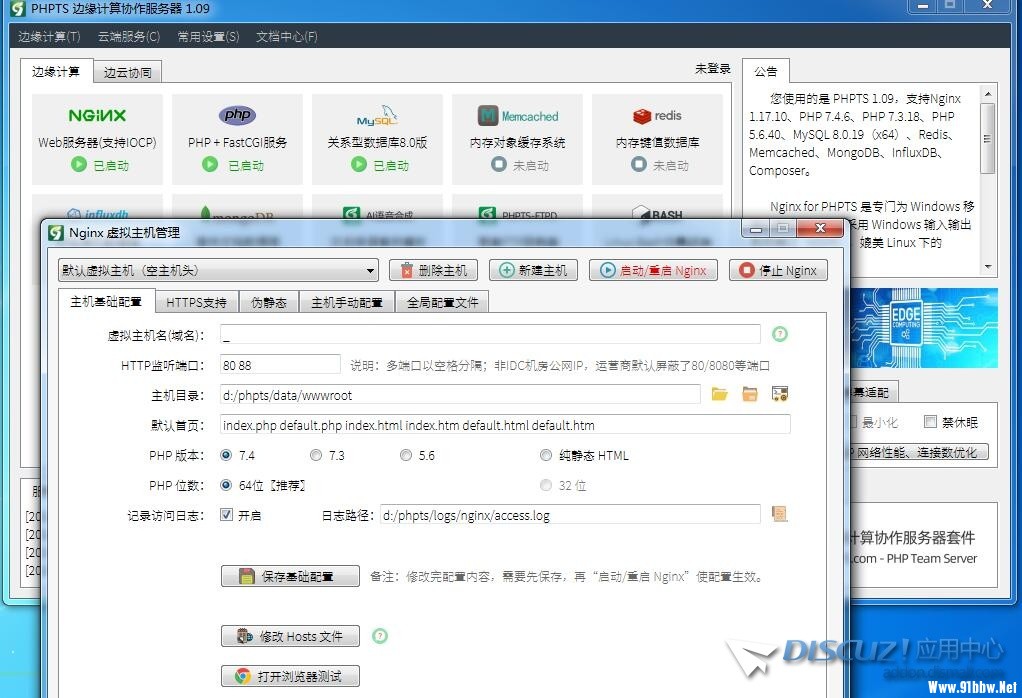Click help icon beside virtual host name
This screenshot has width=1022, height=698.
780,334
